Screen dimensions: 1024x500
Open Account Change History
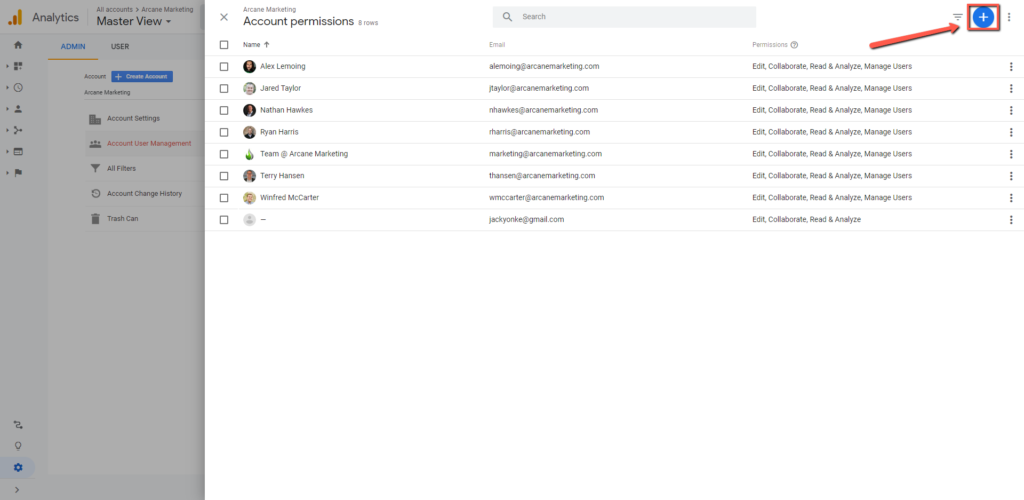point(144,194)
